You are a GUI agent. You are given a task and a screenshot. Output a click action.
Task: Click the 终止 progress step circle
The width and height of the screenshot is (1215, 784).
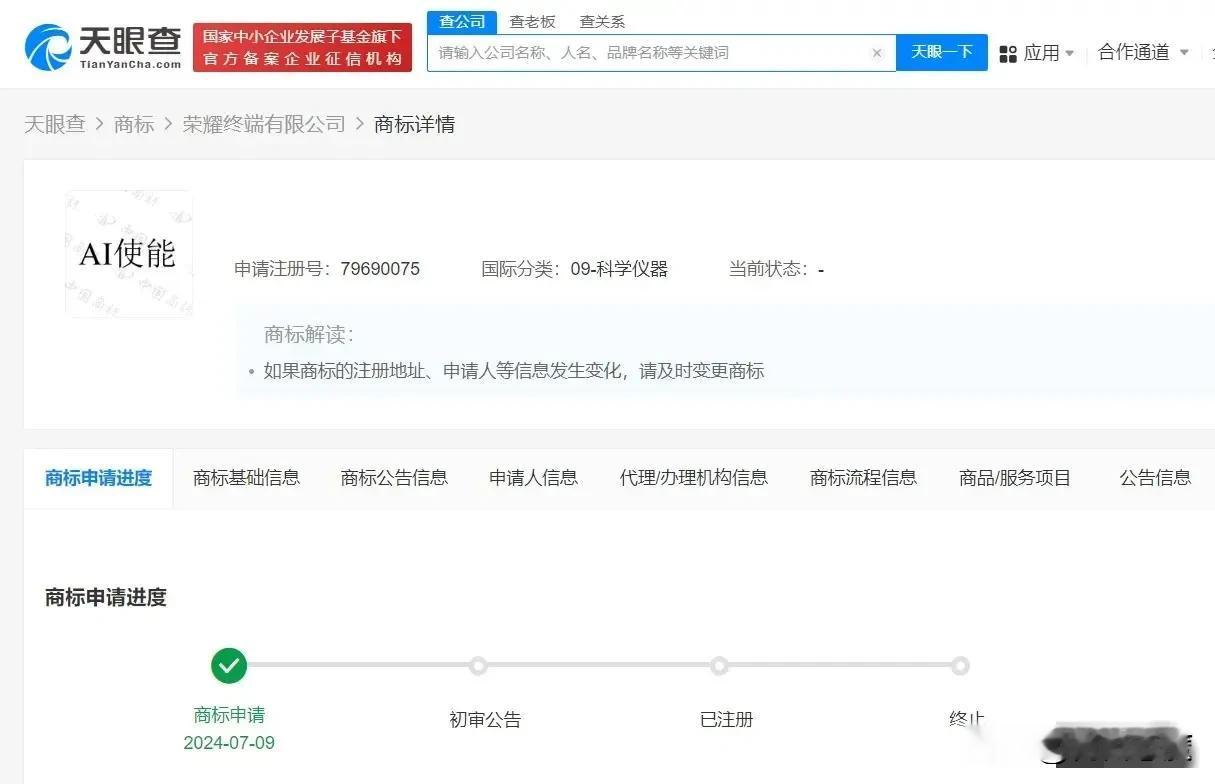tap(960, 665)
